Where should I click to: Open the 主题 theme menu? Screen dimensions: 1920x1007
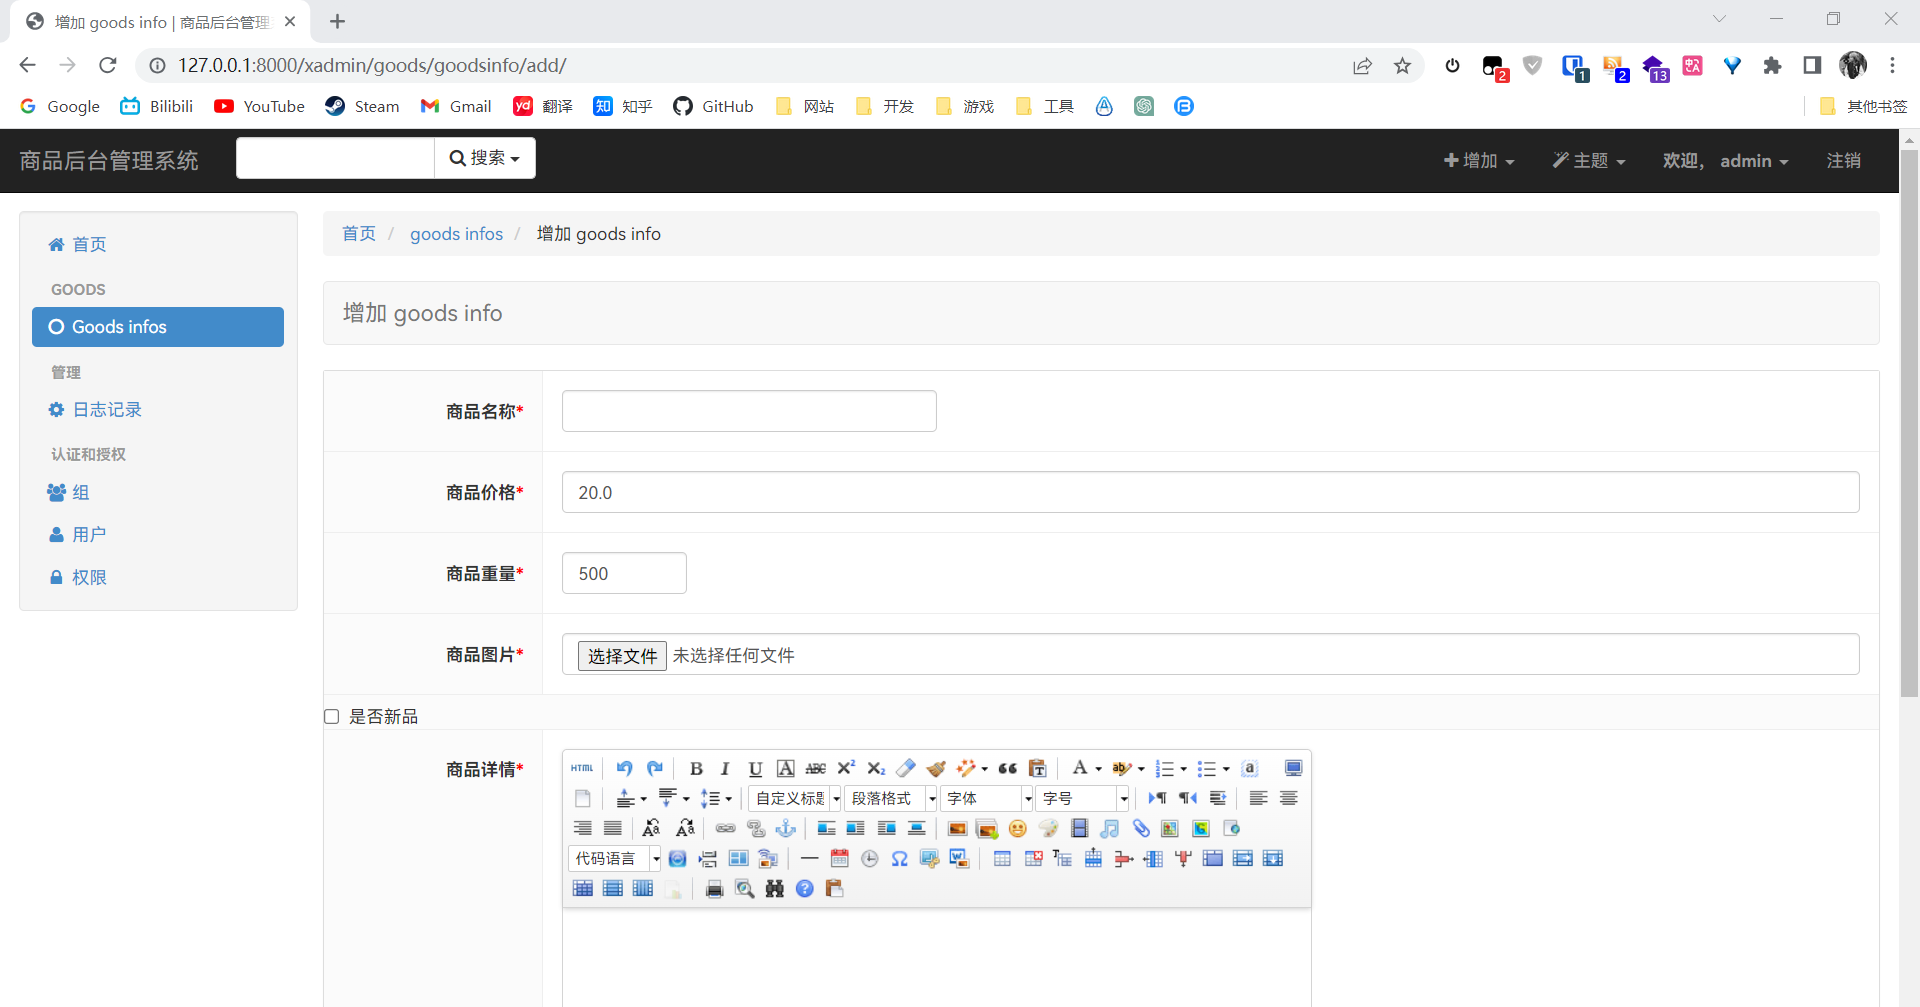(x=1589, y=160)
